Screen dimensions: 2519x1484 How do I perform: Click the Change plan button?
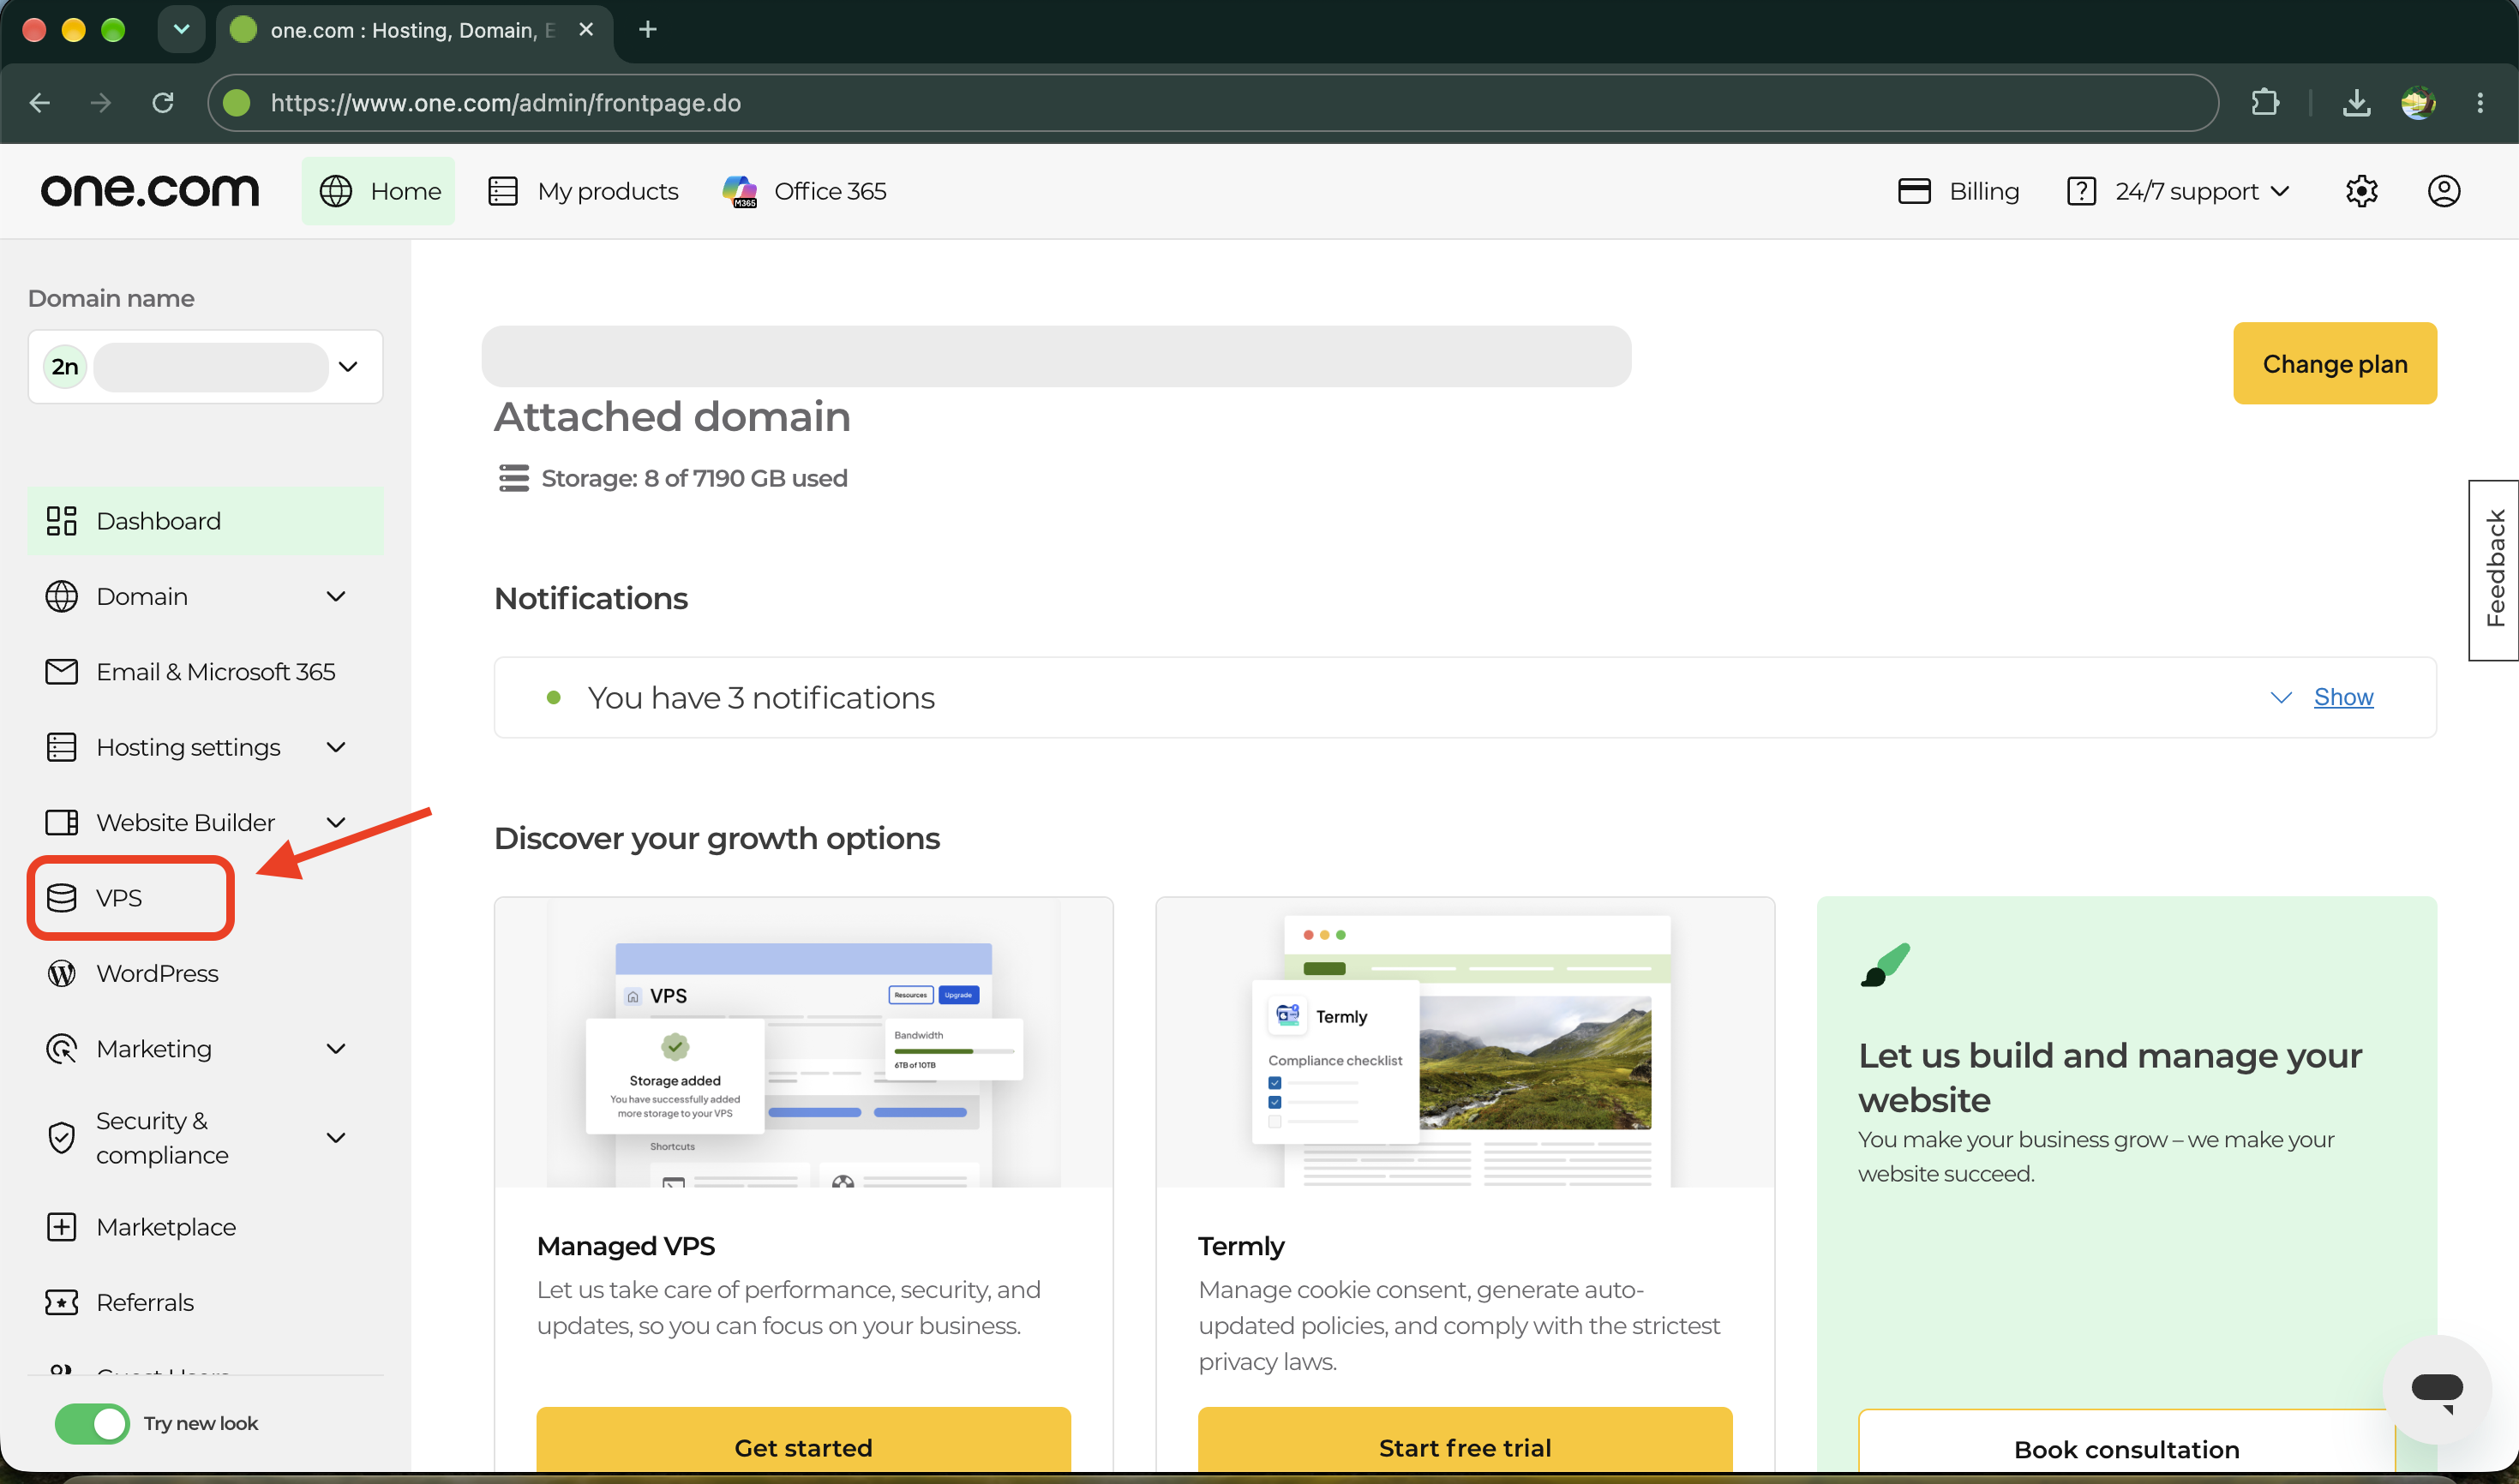point(2334,364)
